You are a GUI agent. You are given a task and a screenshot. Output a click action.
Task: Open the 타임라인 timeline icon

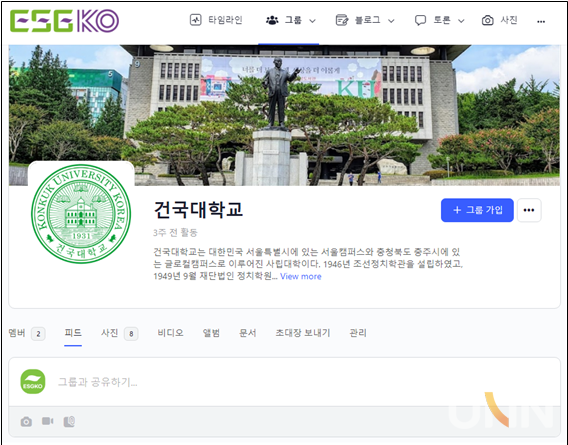pos(196,20)
